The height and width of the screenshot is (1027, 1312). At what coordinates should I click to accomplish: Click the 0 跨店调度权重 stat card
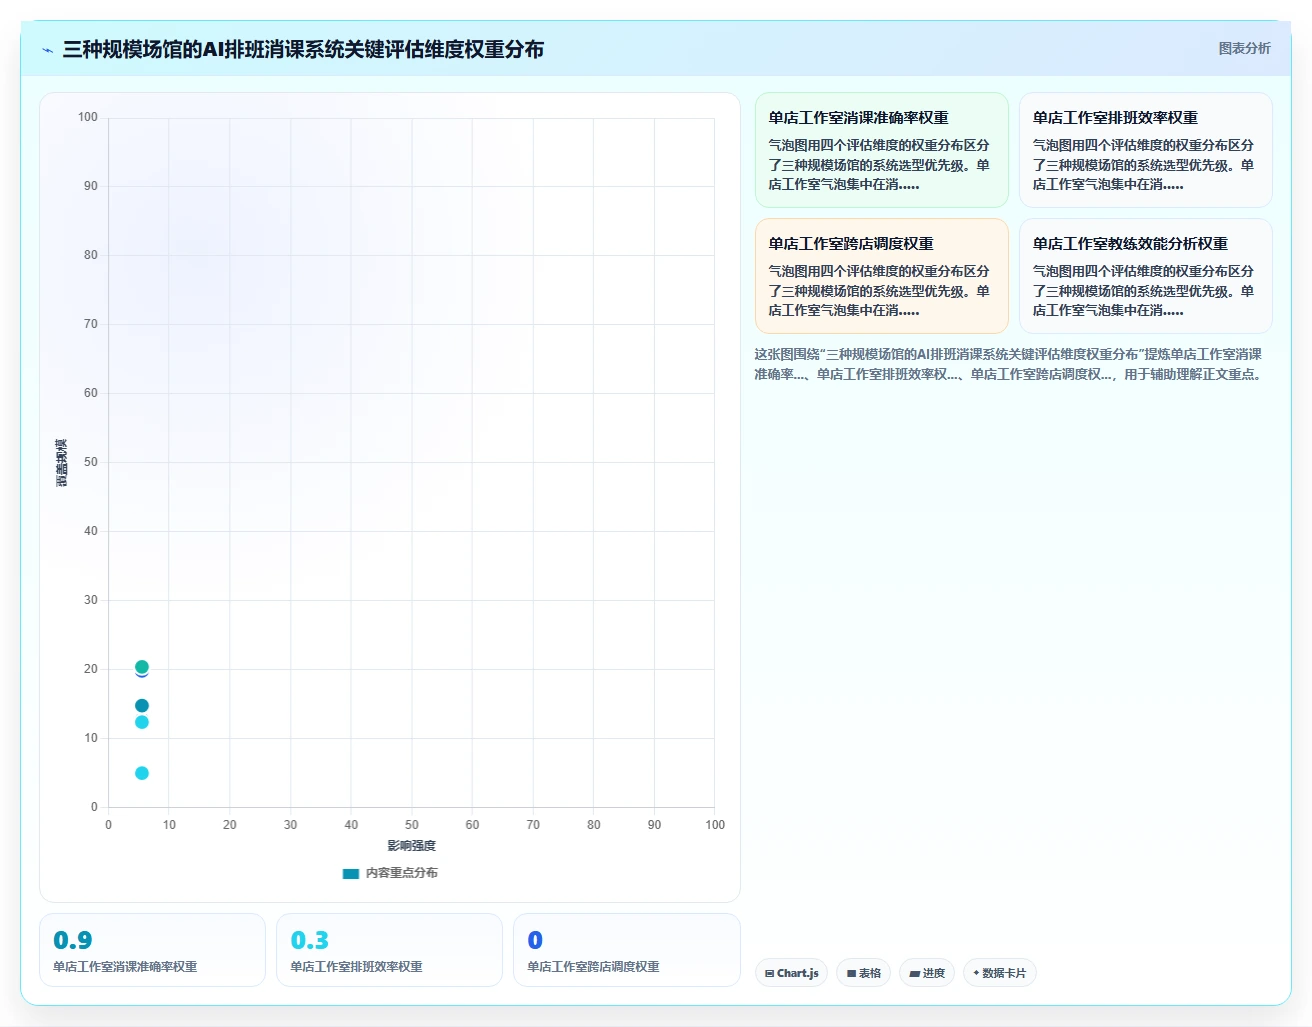627,950
